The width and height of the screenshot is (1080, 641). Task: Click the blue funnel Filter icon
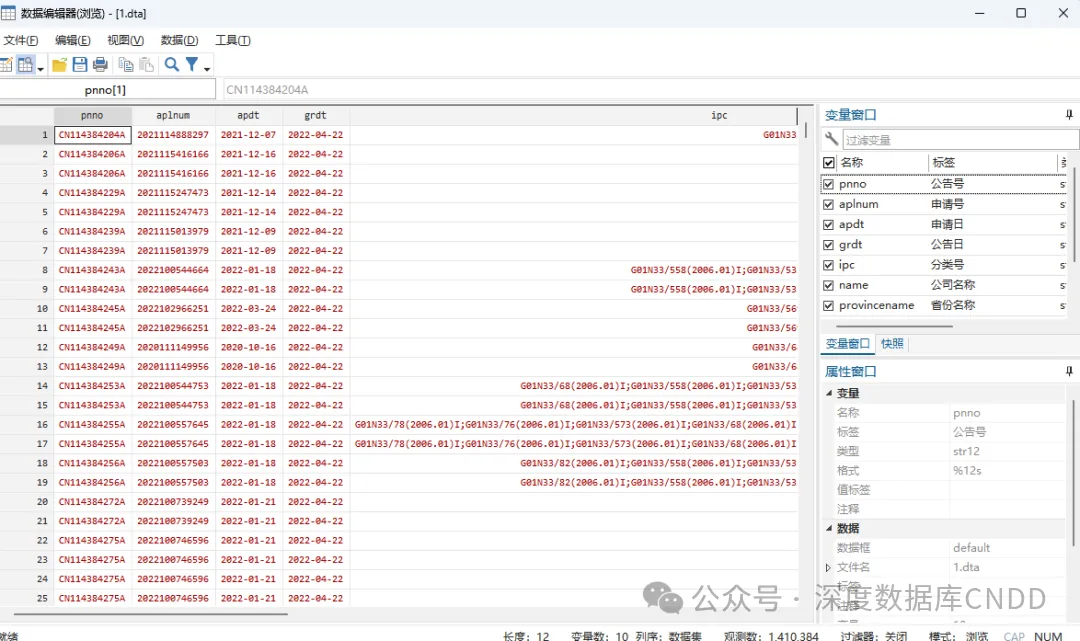pos(192,65)
